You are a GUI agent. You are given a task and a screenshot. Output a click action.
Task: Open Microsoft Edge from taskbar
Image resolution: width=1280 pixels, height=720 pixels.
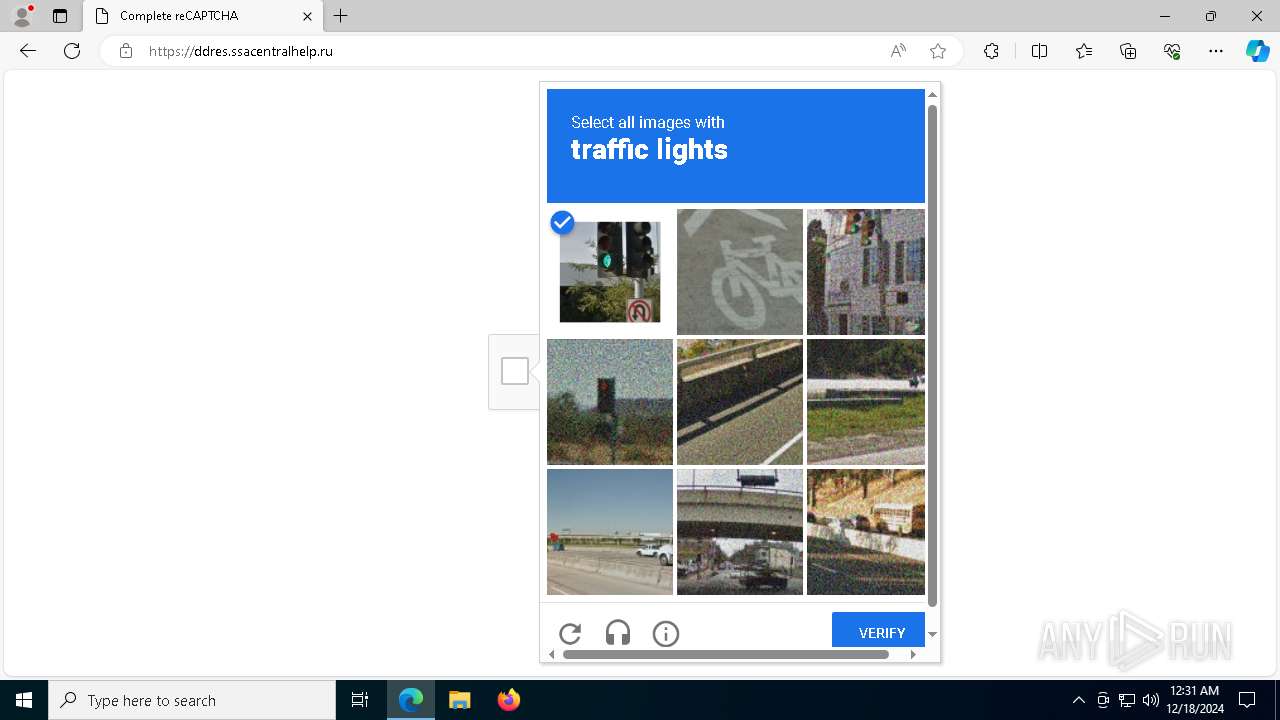point(411,700)
